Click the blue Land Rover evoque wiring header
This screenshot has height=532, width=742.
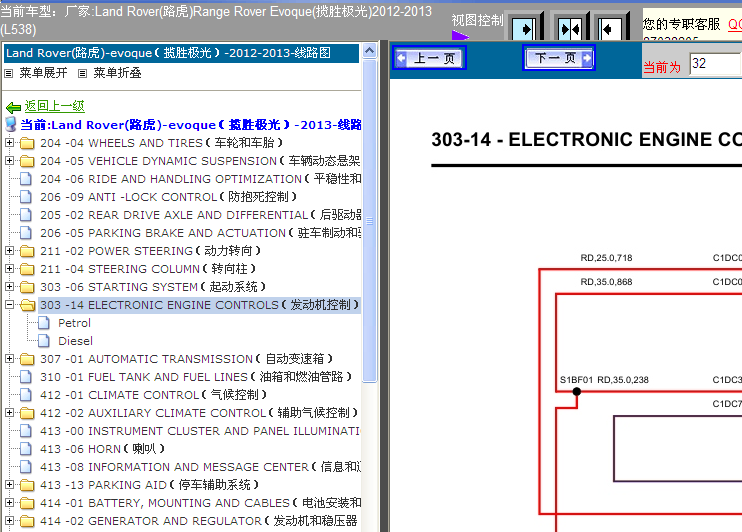(x=181, y=53)
